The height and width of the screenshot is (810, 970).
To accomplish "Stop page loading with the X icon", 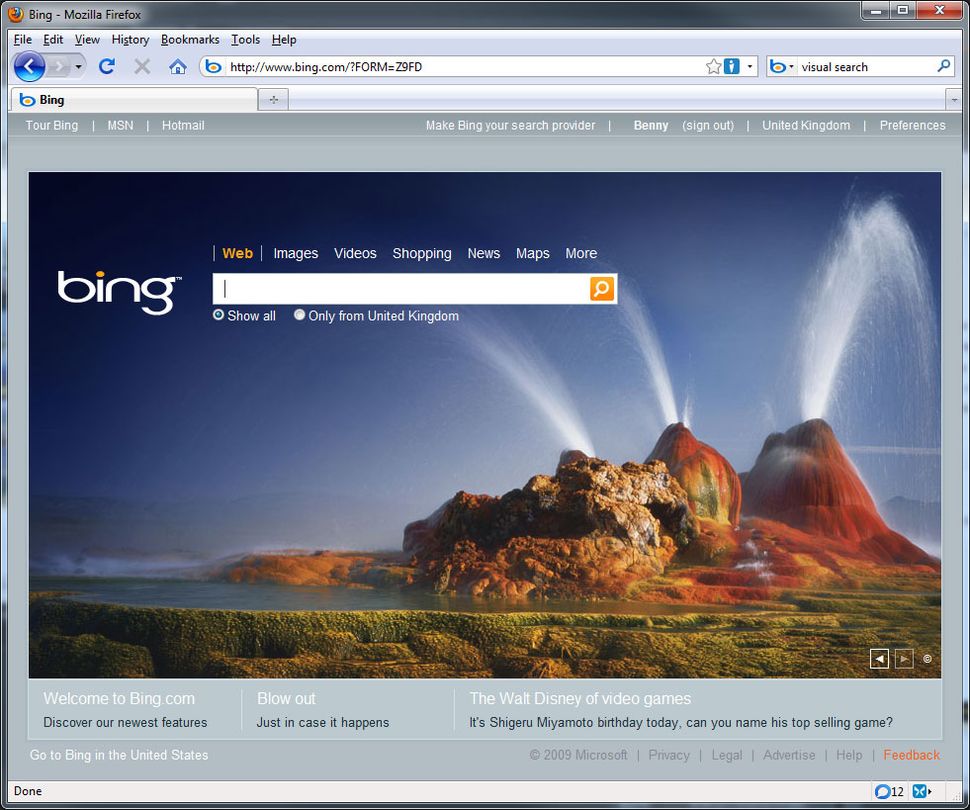I will [x=142, y=66].
